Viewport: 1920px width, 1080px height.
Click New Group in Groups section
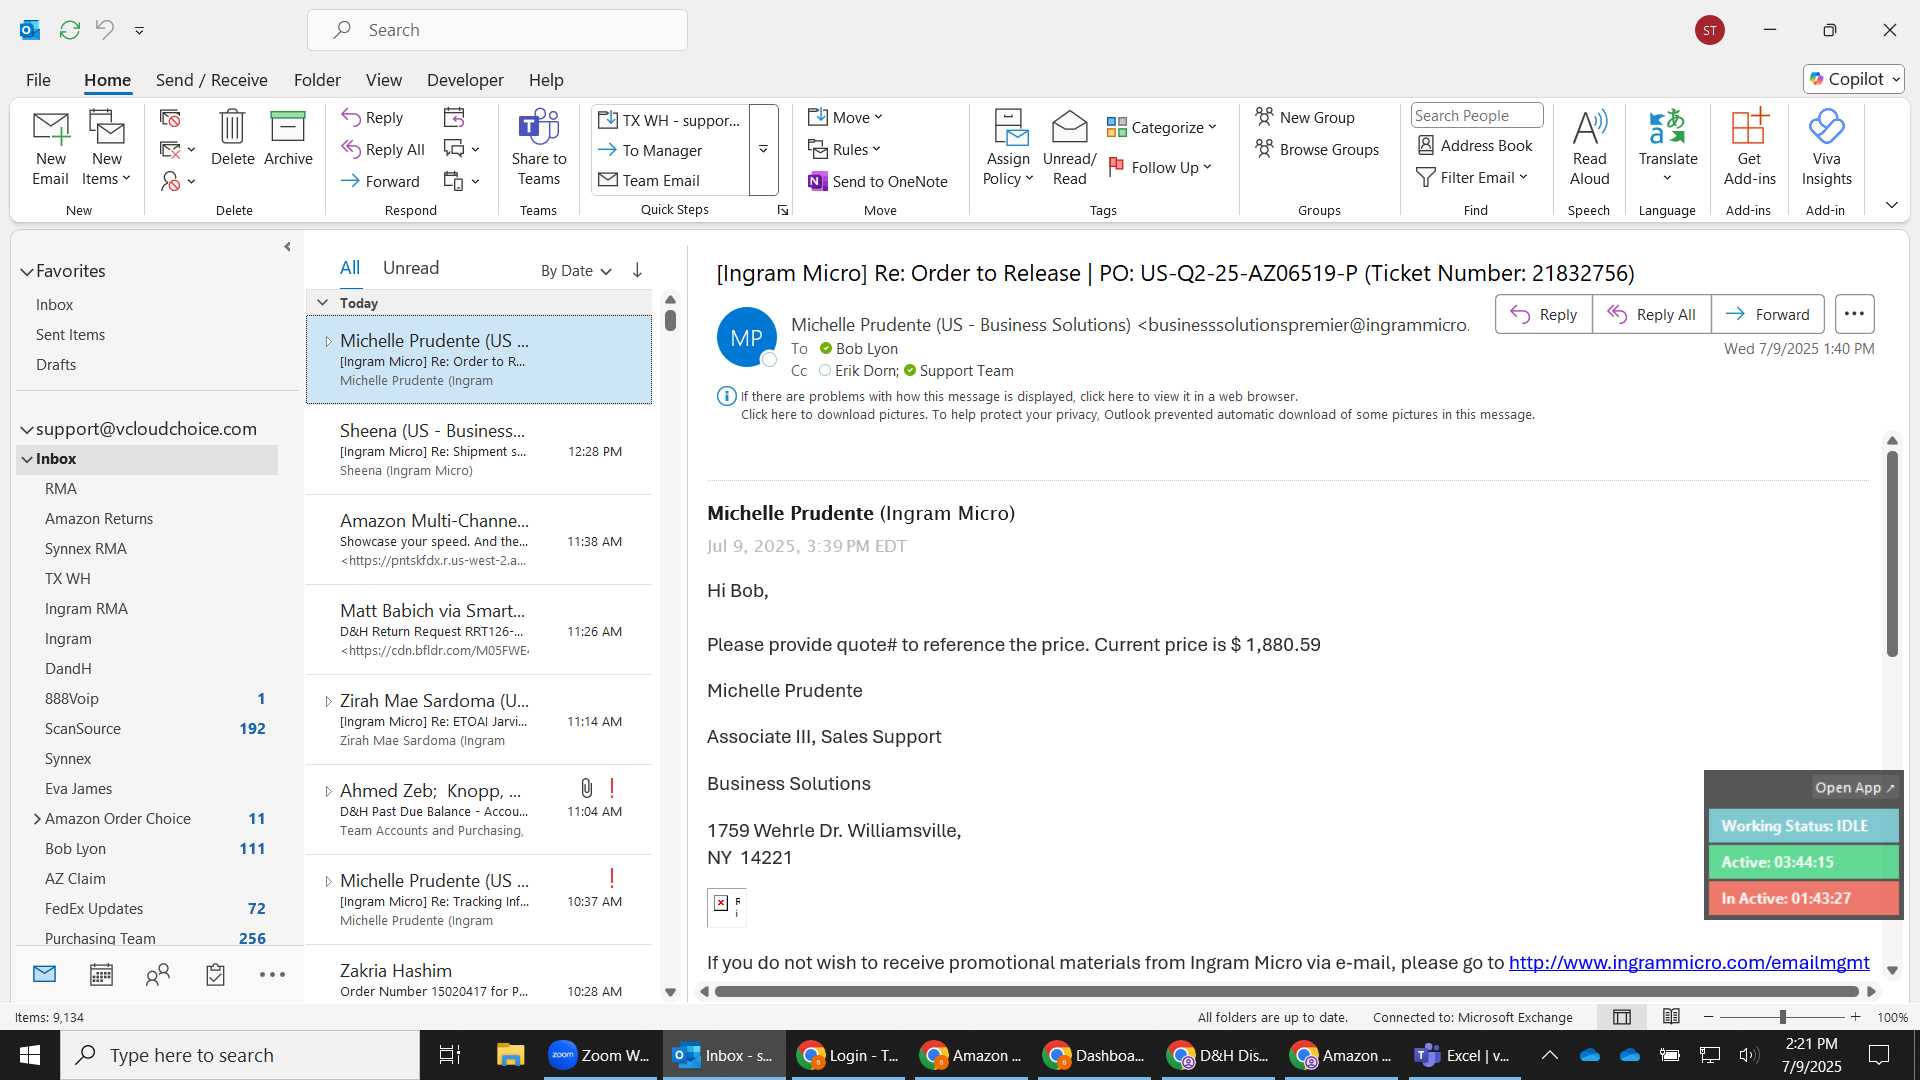[x=1305, y=117]
